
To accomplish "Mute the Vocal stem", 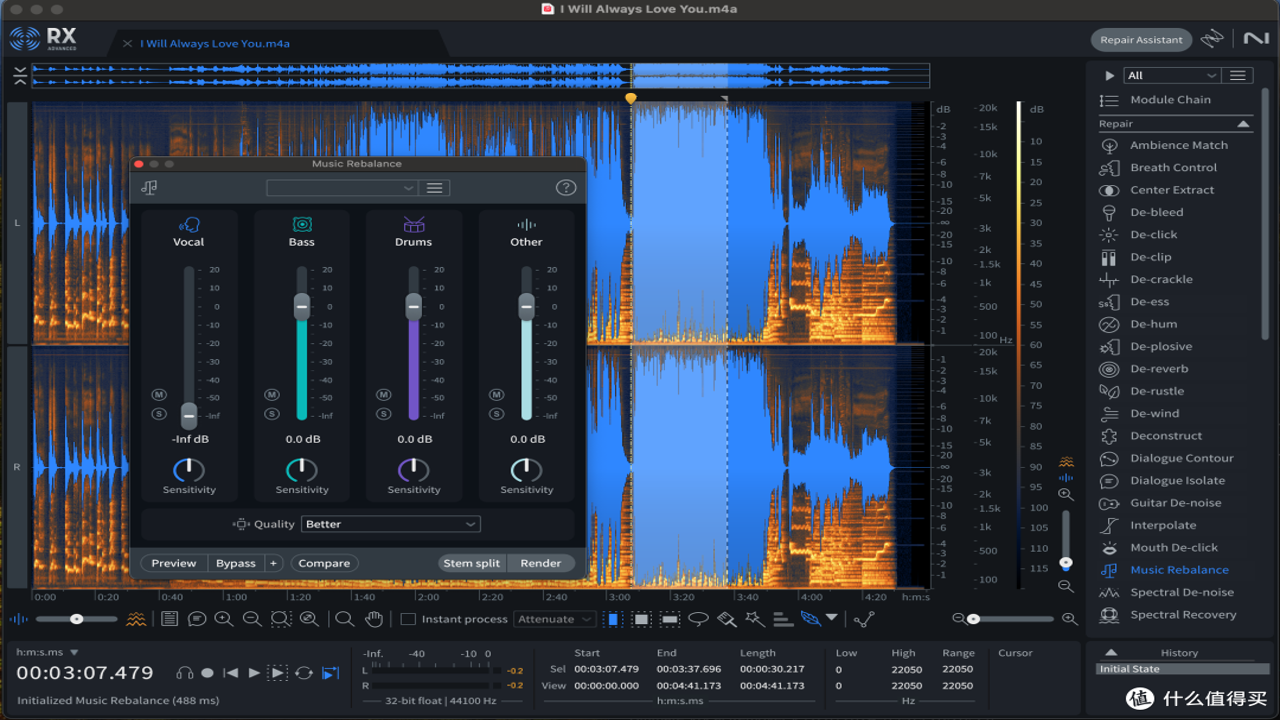I will (159, 395).
